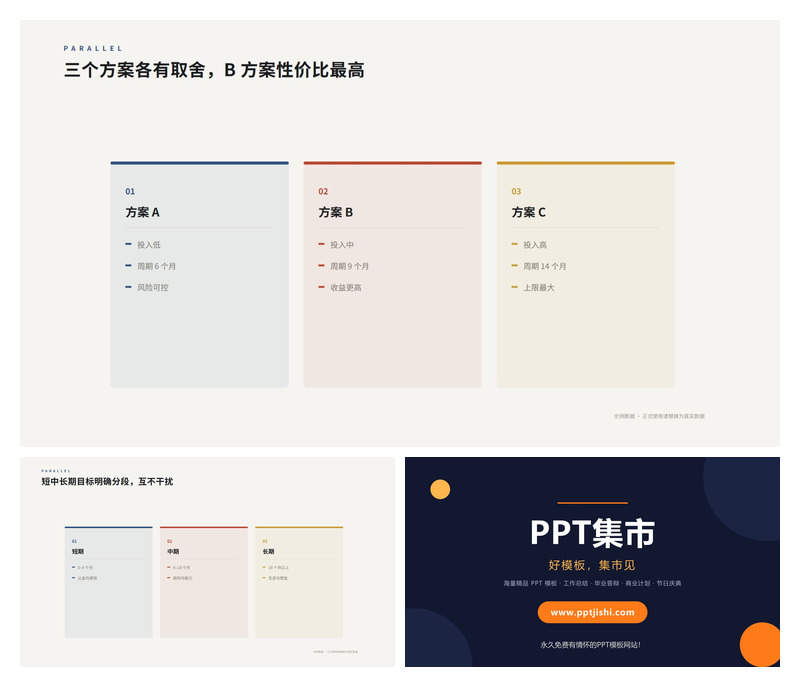
Task: Open the www.pptjishi.com orange button
Action: click(x=592, y=612)
